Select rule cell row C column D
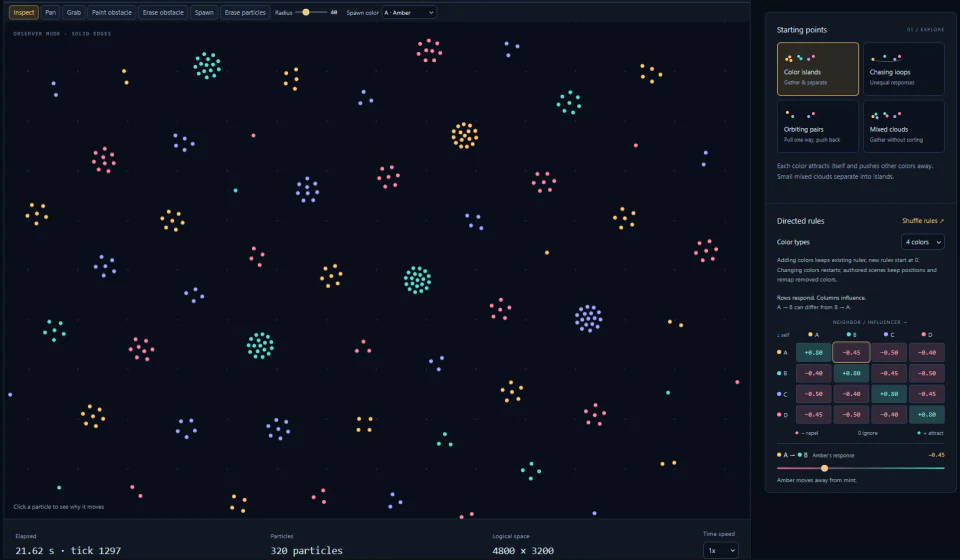Viewport: 960px width, 560px height. pyautogui.click(x=926, y=394)
